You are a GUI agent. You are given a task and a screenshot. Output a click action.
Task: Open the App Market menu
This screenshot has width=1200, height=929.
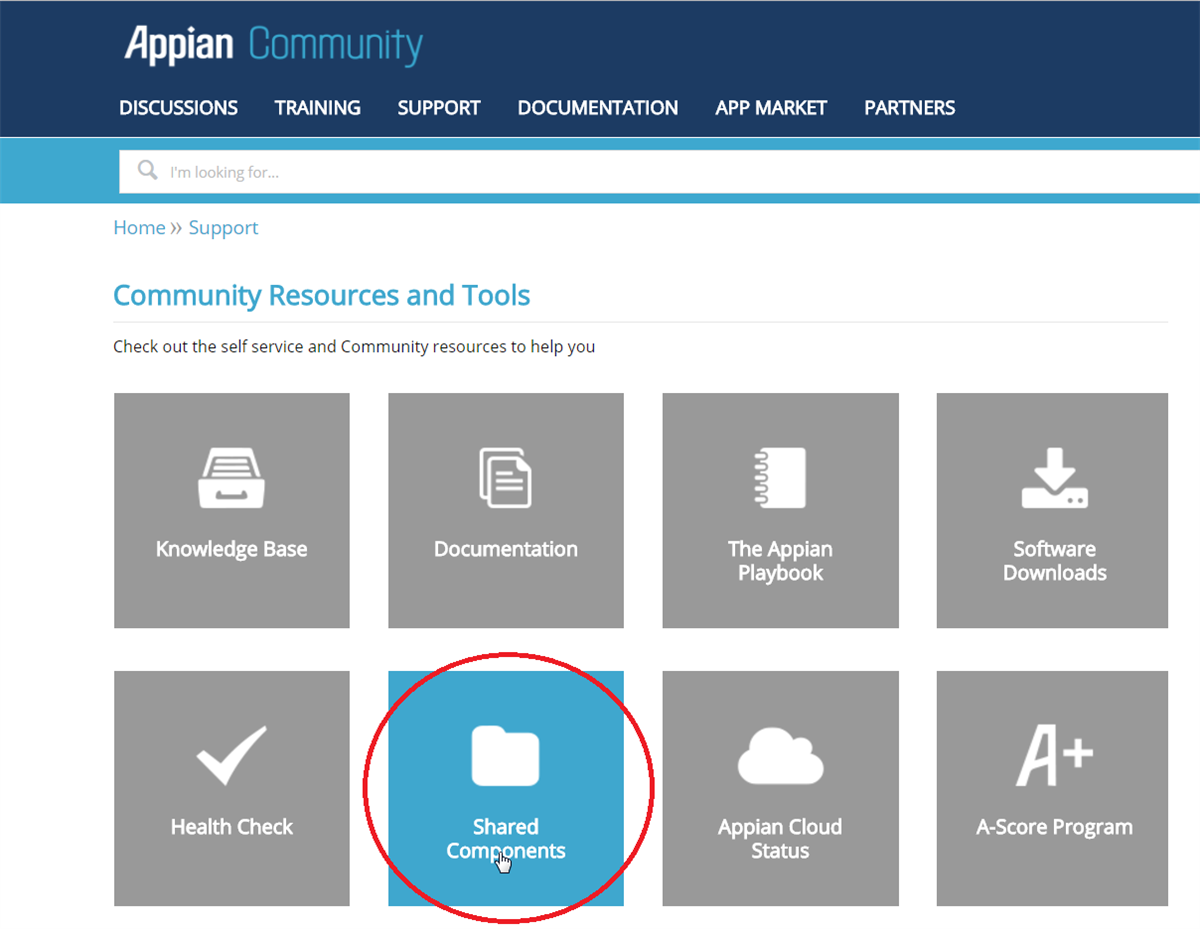pos(771,108)
